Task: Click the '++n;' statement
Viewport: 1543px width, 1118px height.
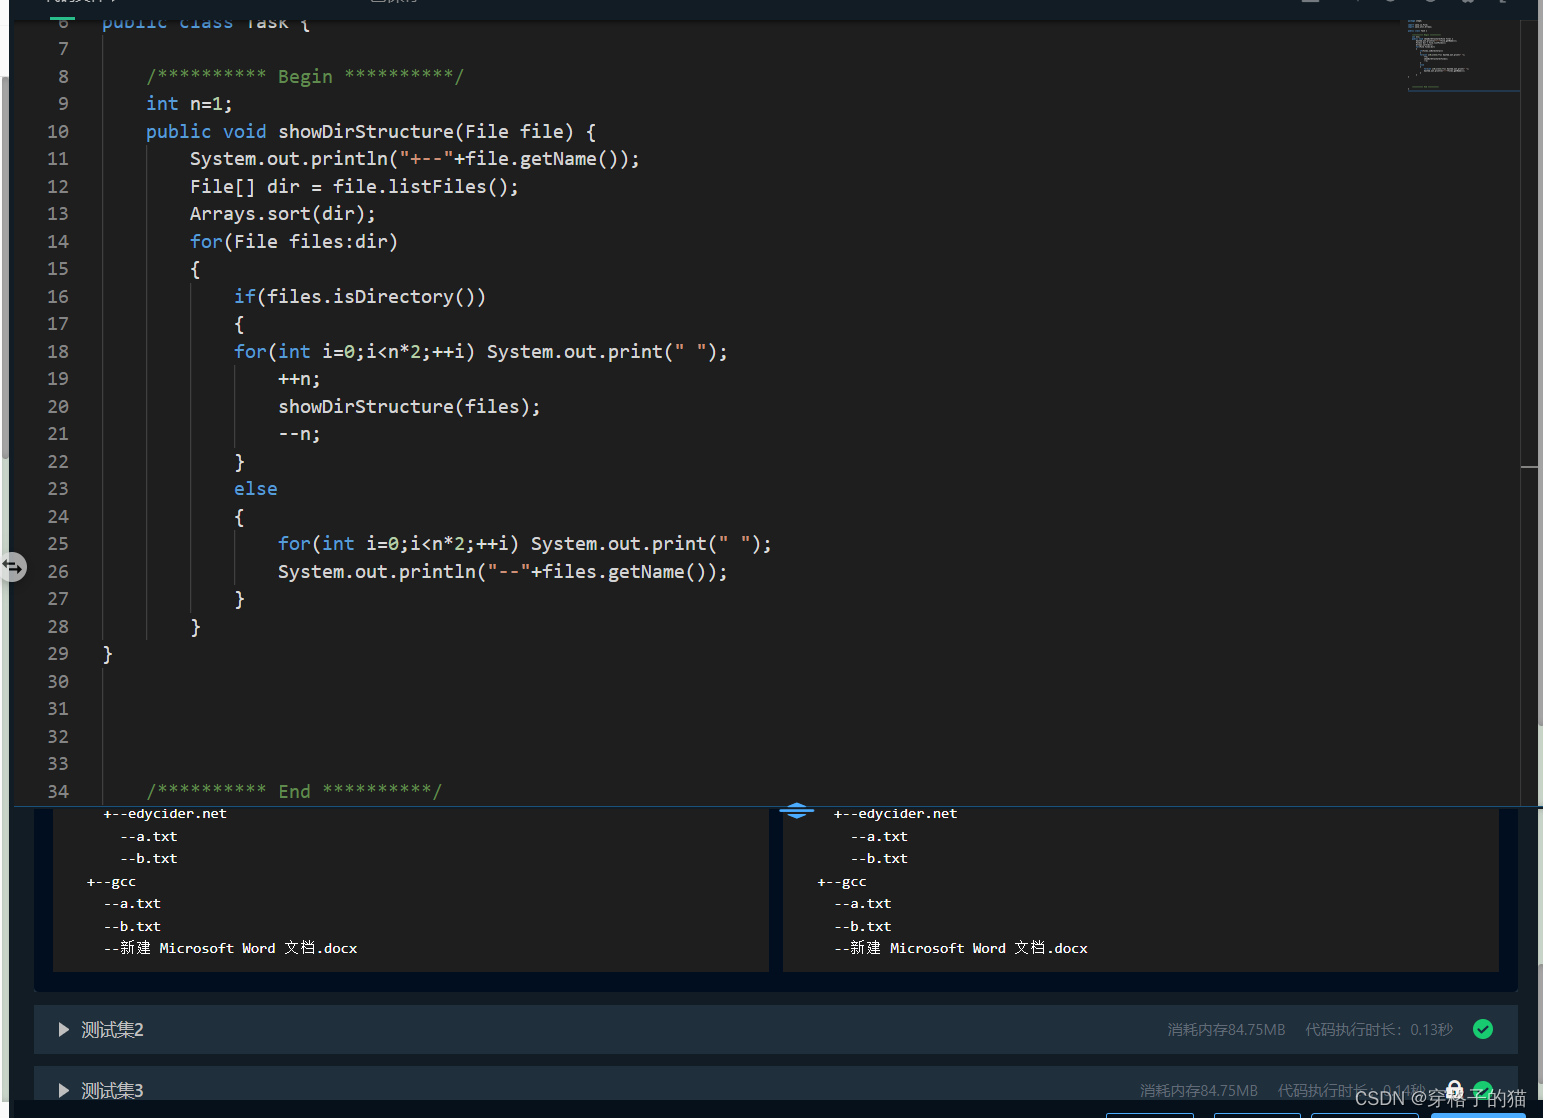Action: 299,379
